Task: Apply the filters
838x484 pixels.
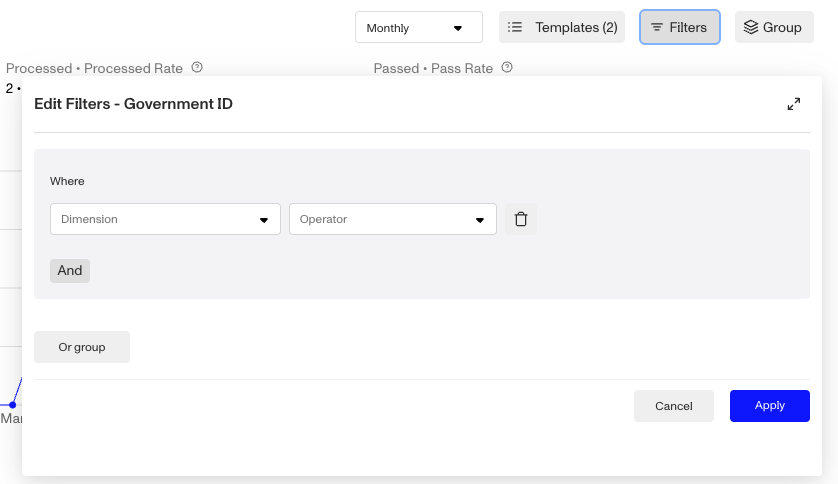Action: pos(769,406)
